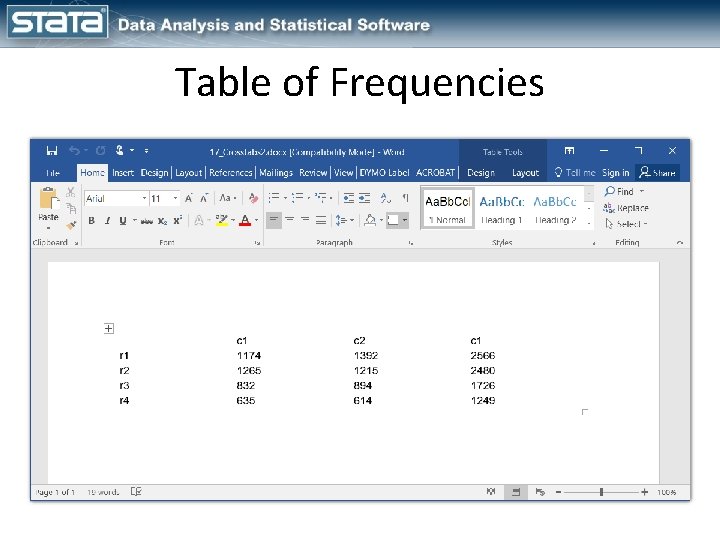This screenshot has width=720, height=540.
Task: Click the Redo icon in quick access
Action: [x=101, y=151]
